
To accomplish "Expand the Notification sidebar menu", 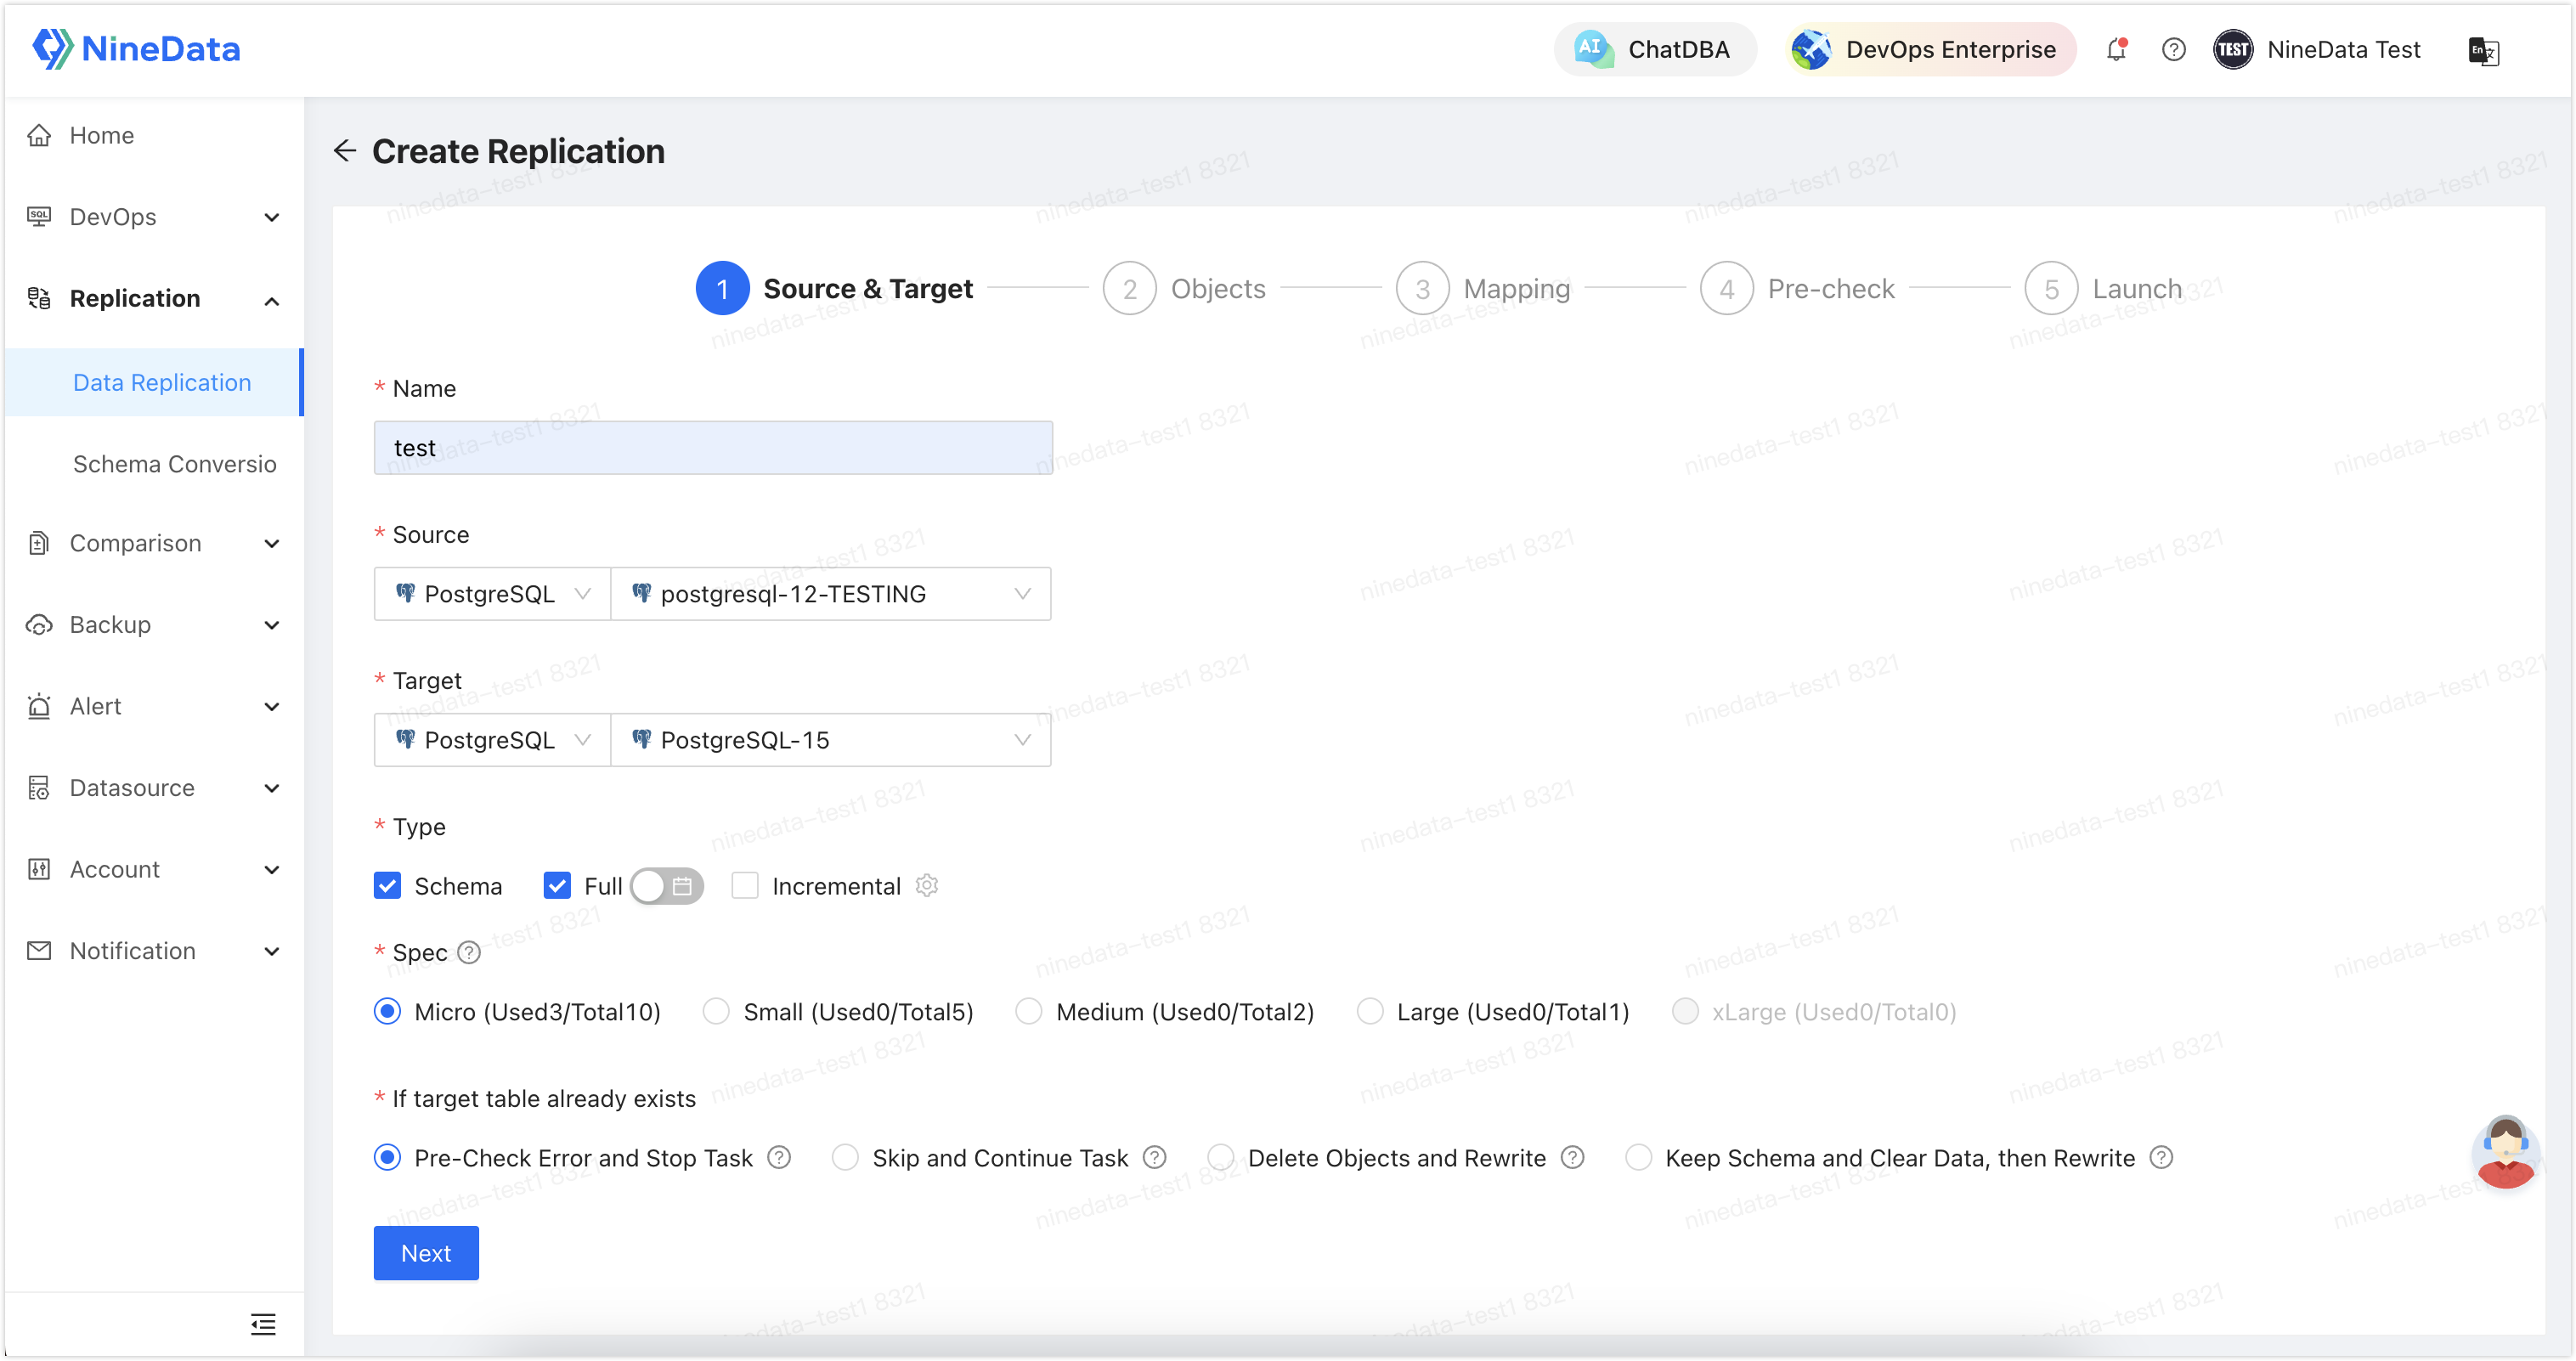I will pos(153,951).
